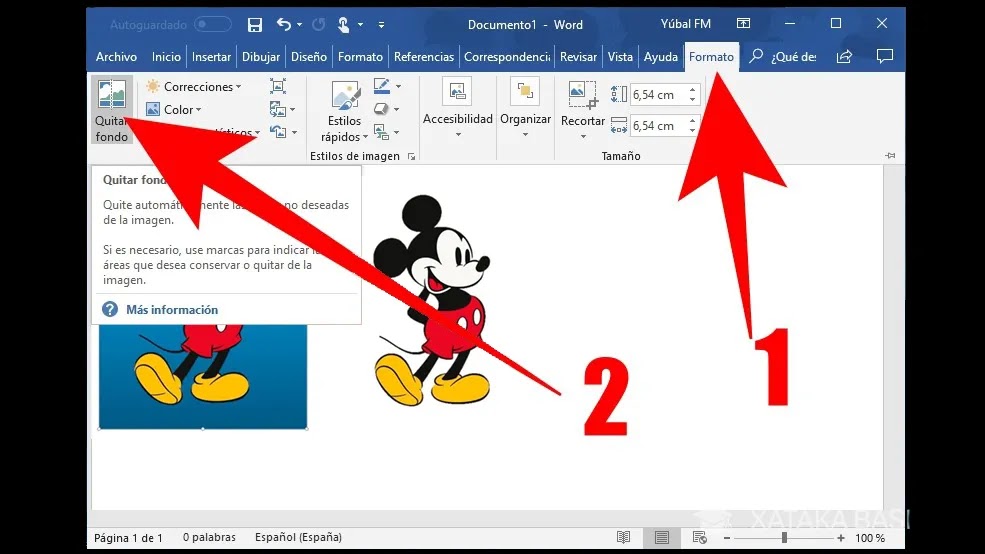Expand the Color dropdown

pyautogui.click(x=174, y=109)
